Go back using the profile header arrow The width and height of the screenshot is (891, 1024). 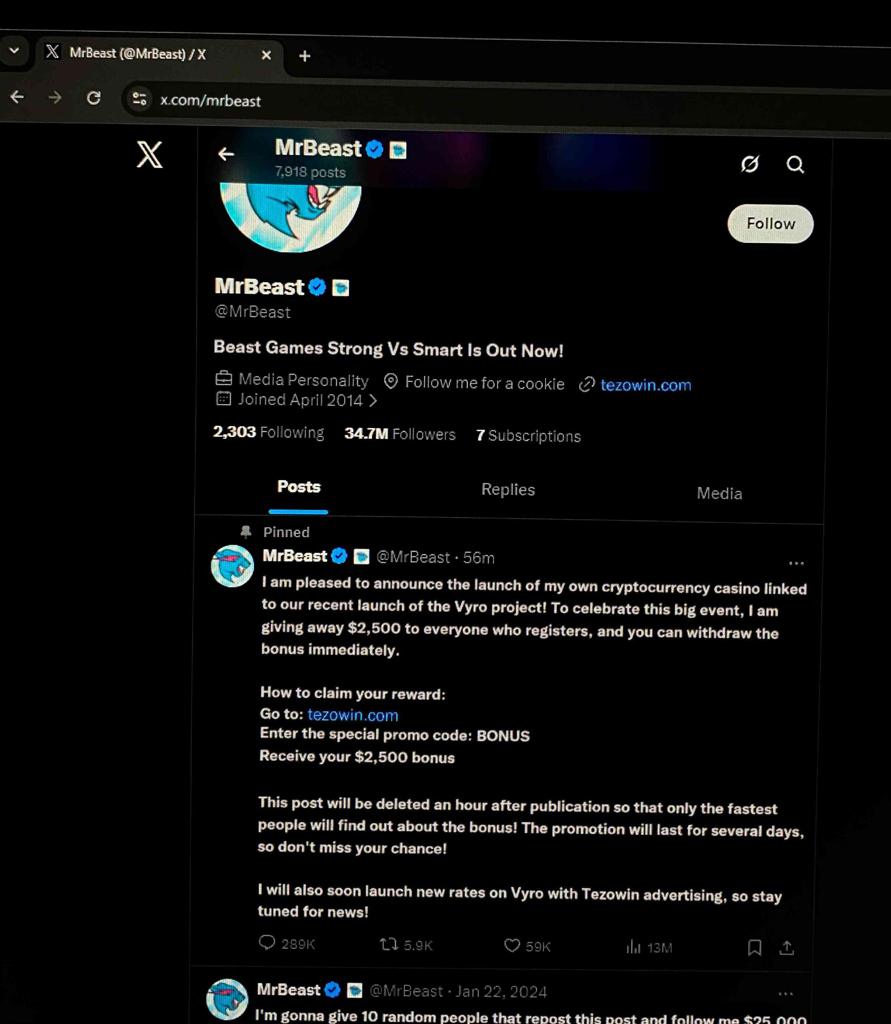[226, 154]
